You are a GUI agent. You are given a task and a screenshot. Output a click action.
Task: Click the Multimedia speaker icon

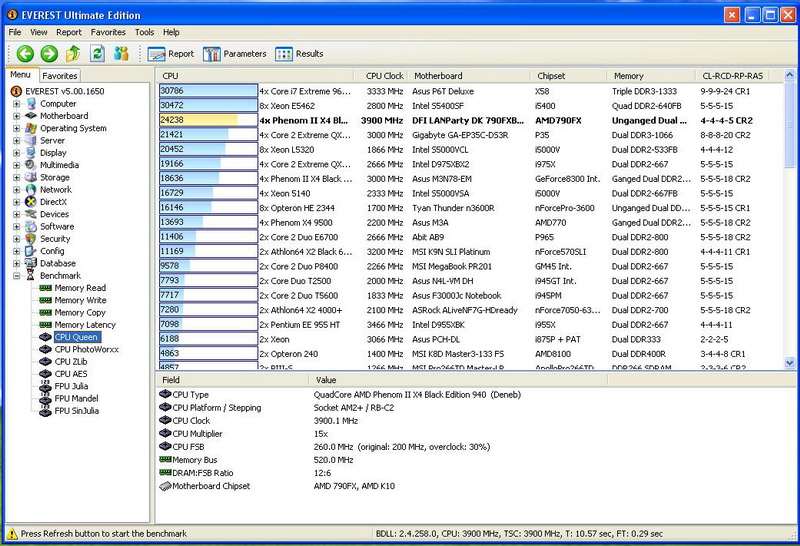point(31,165)
